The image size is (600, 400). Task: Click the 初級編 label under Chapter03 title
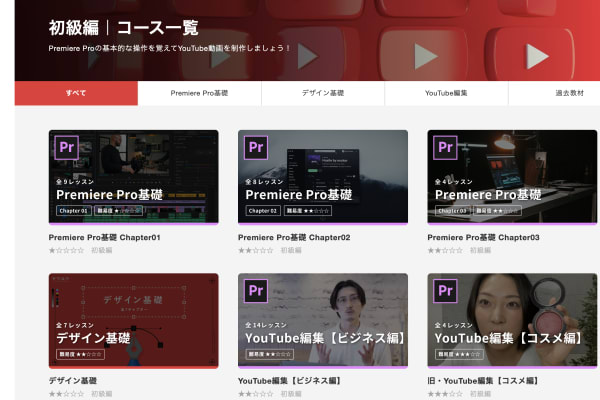coord(480,251)
